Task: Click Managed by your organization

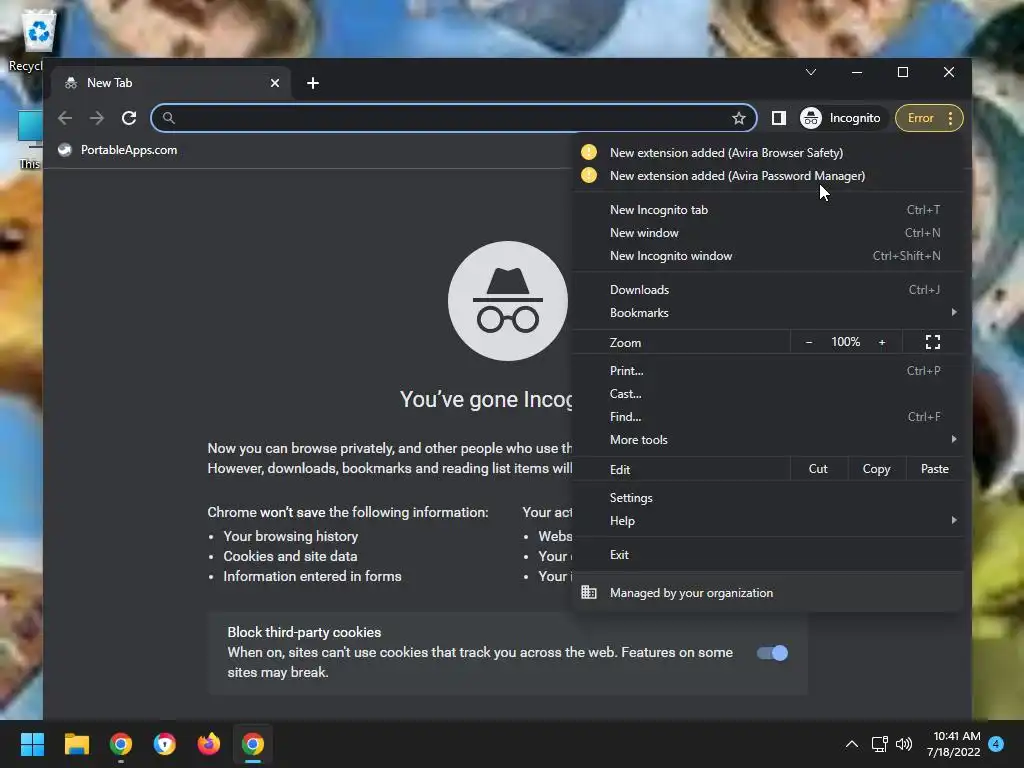Action: [768, 592]
